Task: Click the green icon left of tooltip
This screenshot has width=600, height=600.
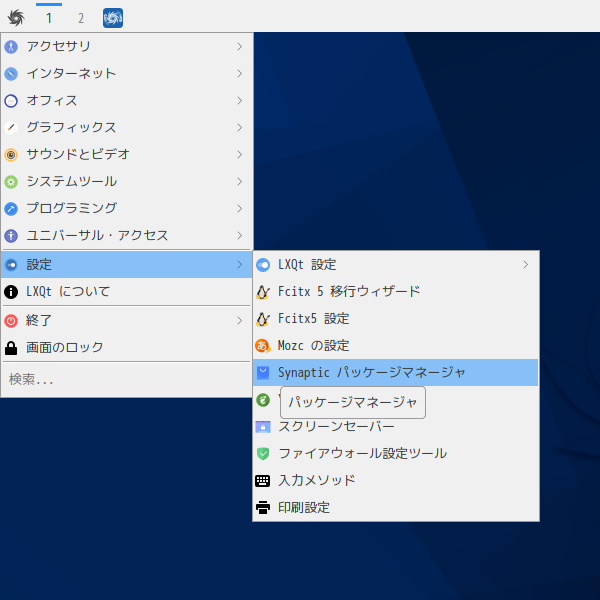Action: pos(263,399)
